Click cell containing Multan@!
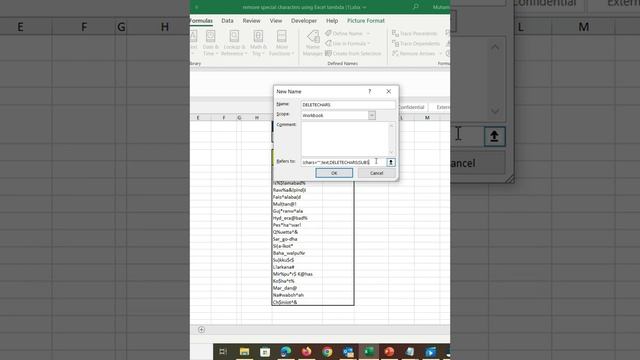 [x=297, y=204]
